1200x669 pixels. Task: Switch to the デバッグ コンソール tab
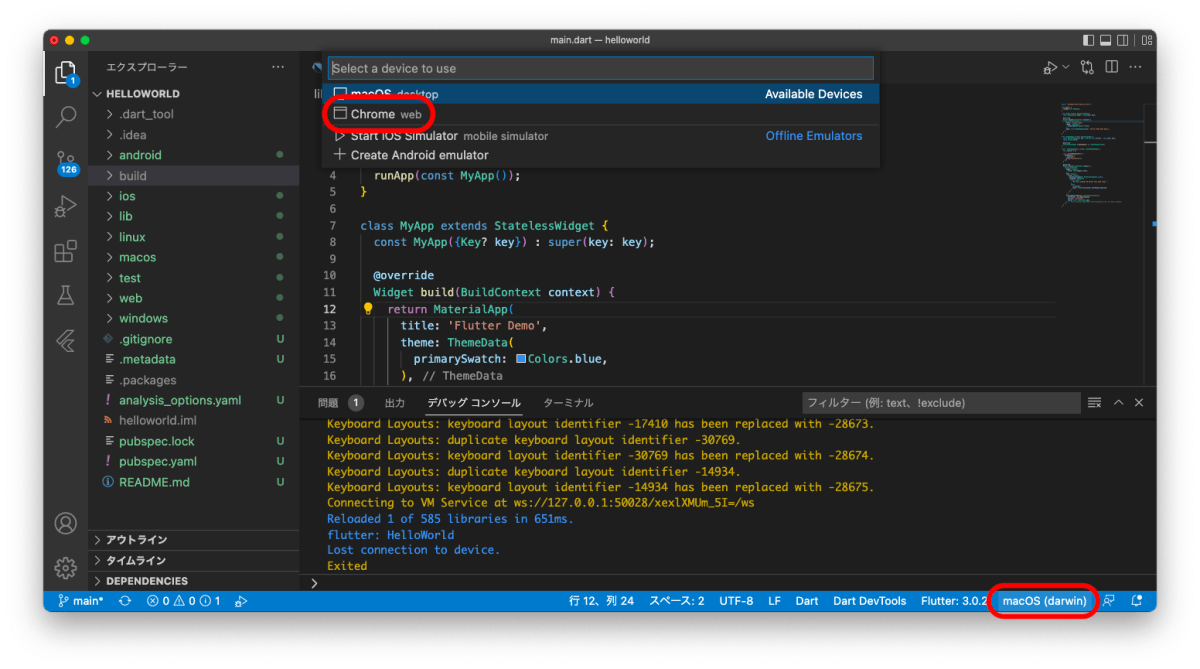tap(474, 403)
